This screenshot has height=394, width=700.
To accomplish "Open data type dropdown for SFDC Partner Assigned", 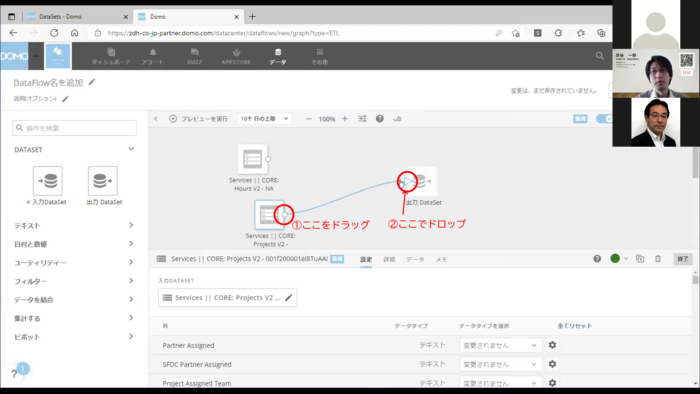I will coord(500,364).
